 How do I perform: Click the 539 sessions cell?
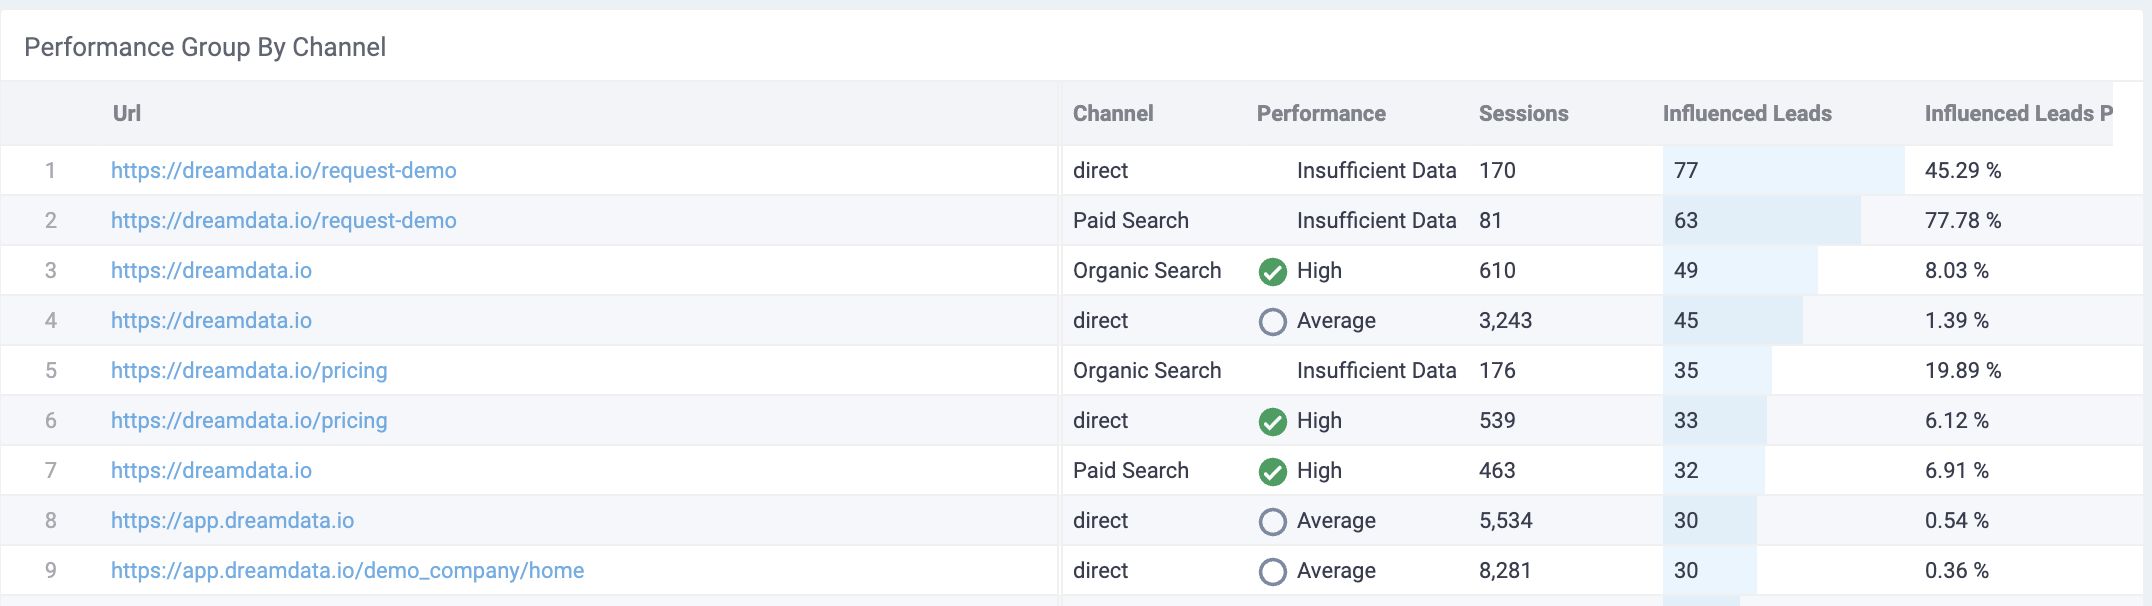point(1497,420)
